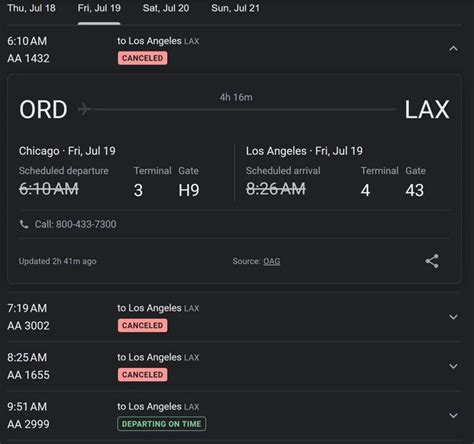Screen dimensions: 474x444
Task: Collapse the AA 1432 flight details
Action: 453,49
